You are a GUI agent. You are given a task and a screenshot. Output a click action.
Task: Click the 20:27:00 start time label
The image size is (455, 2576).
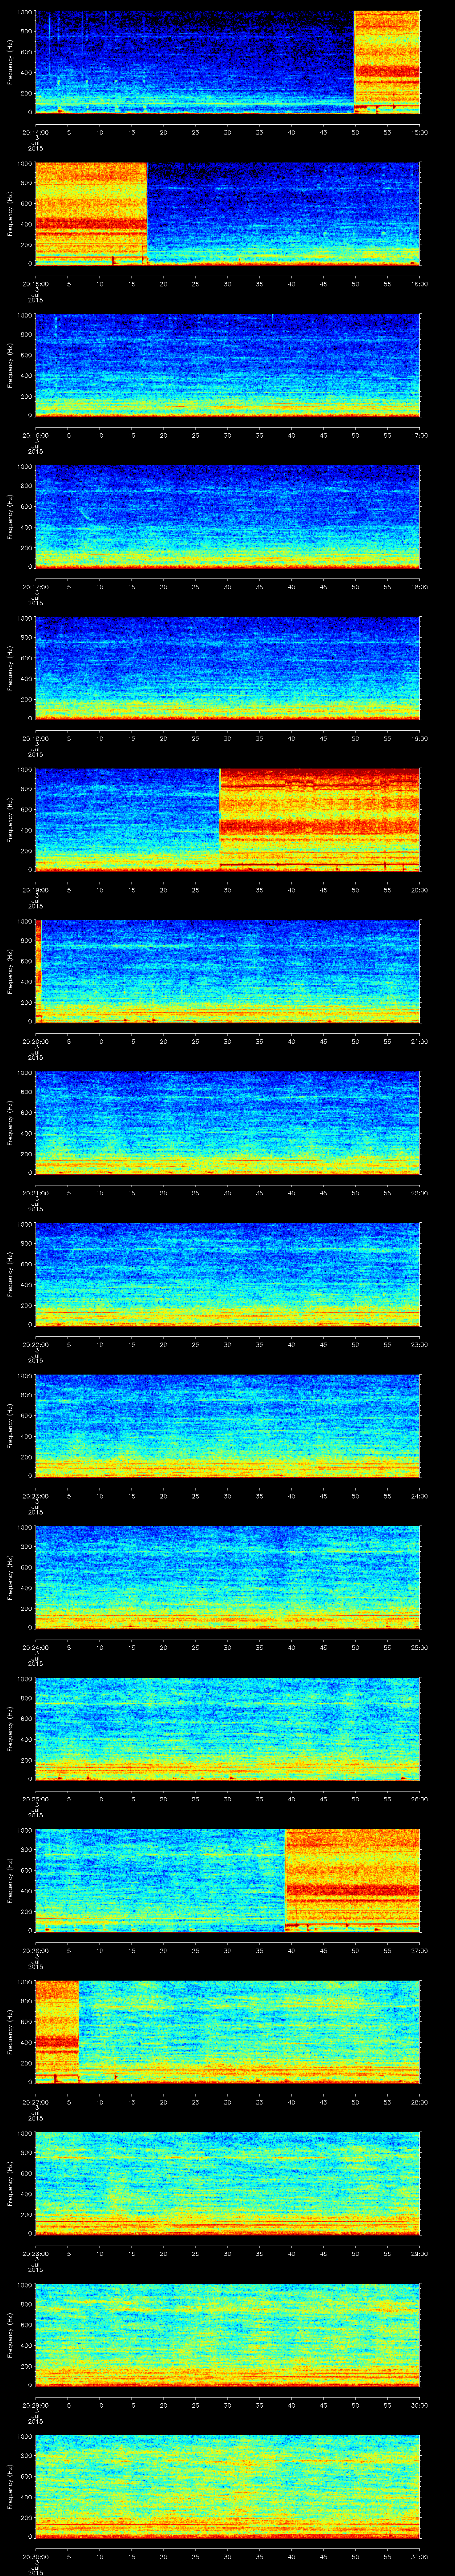click(x=35, y=2102)
